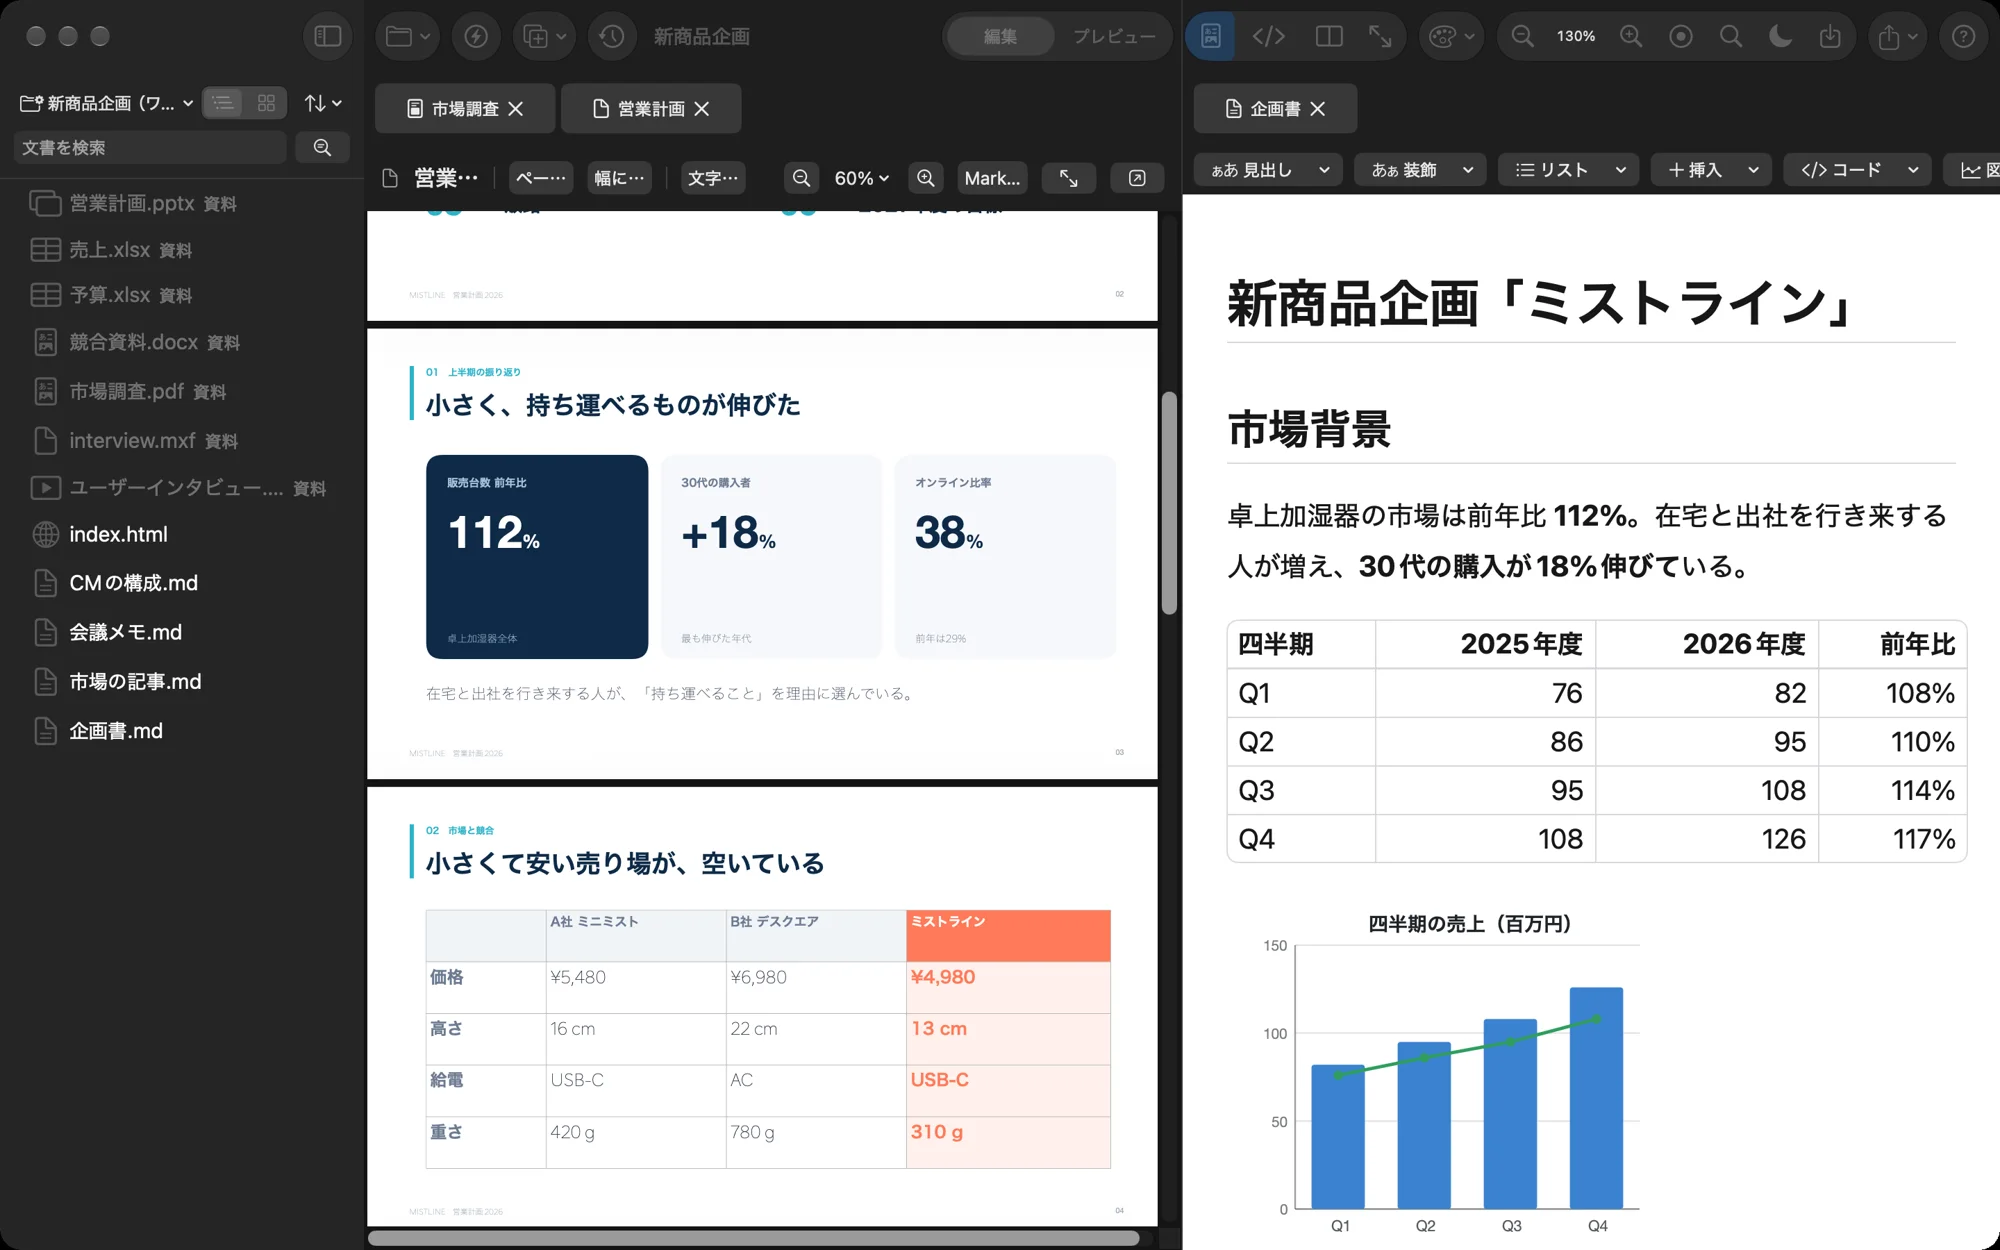Screen dimensions: 2000x1250
Task: Click the horizontal scrollbar below slides
Action: tap(754, 1238)
